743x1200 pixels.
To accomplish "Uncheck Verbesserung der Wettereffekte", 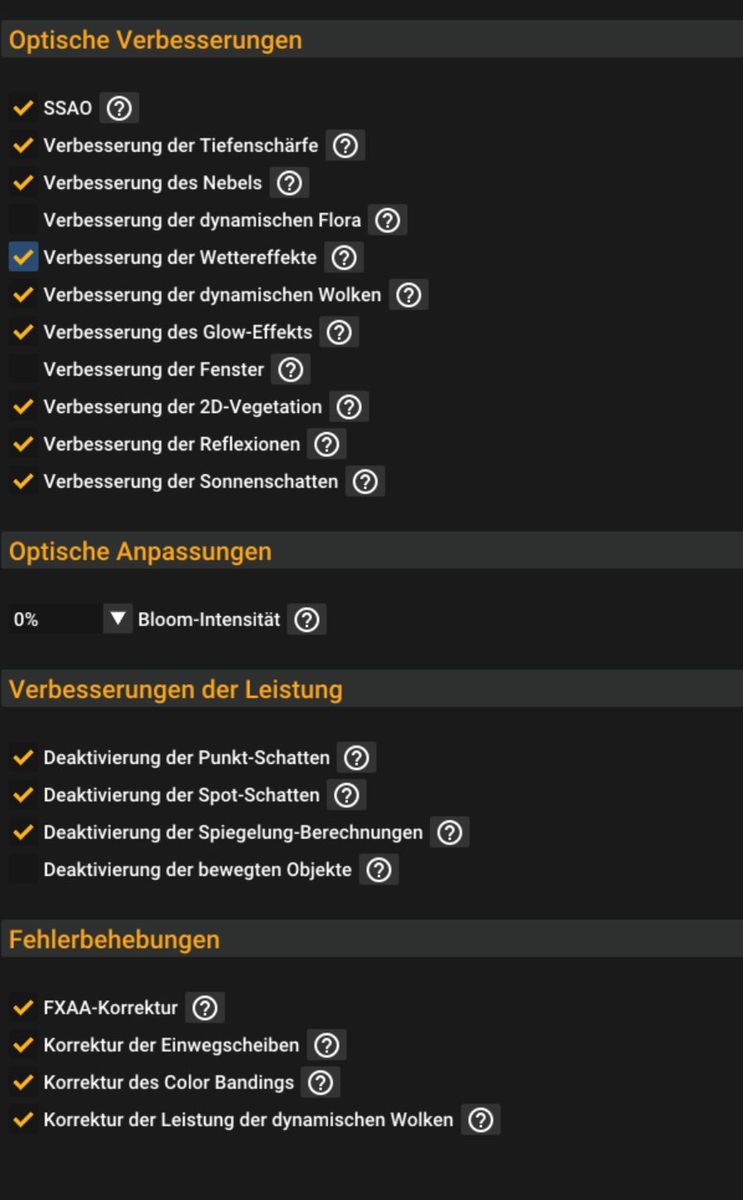I will [23, 258].
